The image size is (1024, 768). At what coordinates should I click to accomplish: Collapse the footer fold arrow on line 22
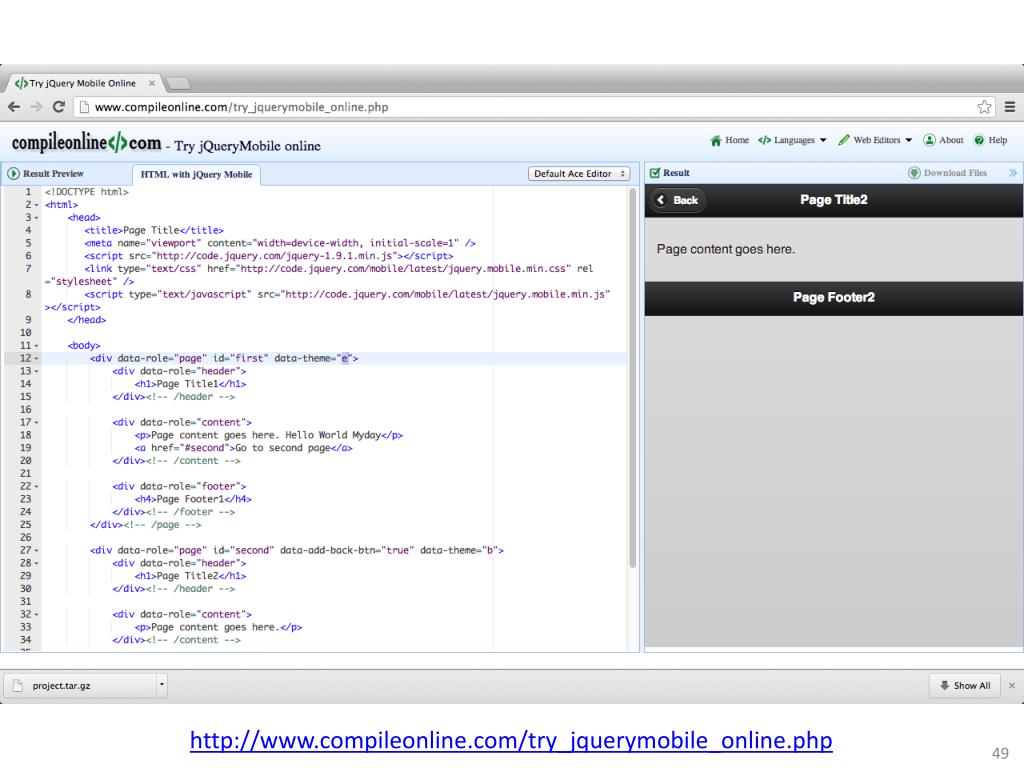36,487
